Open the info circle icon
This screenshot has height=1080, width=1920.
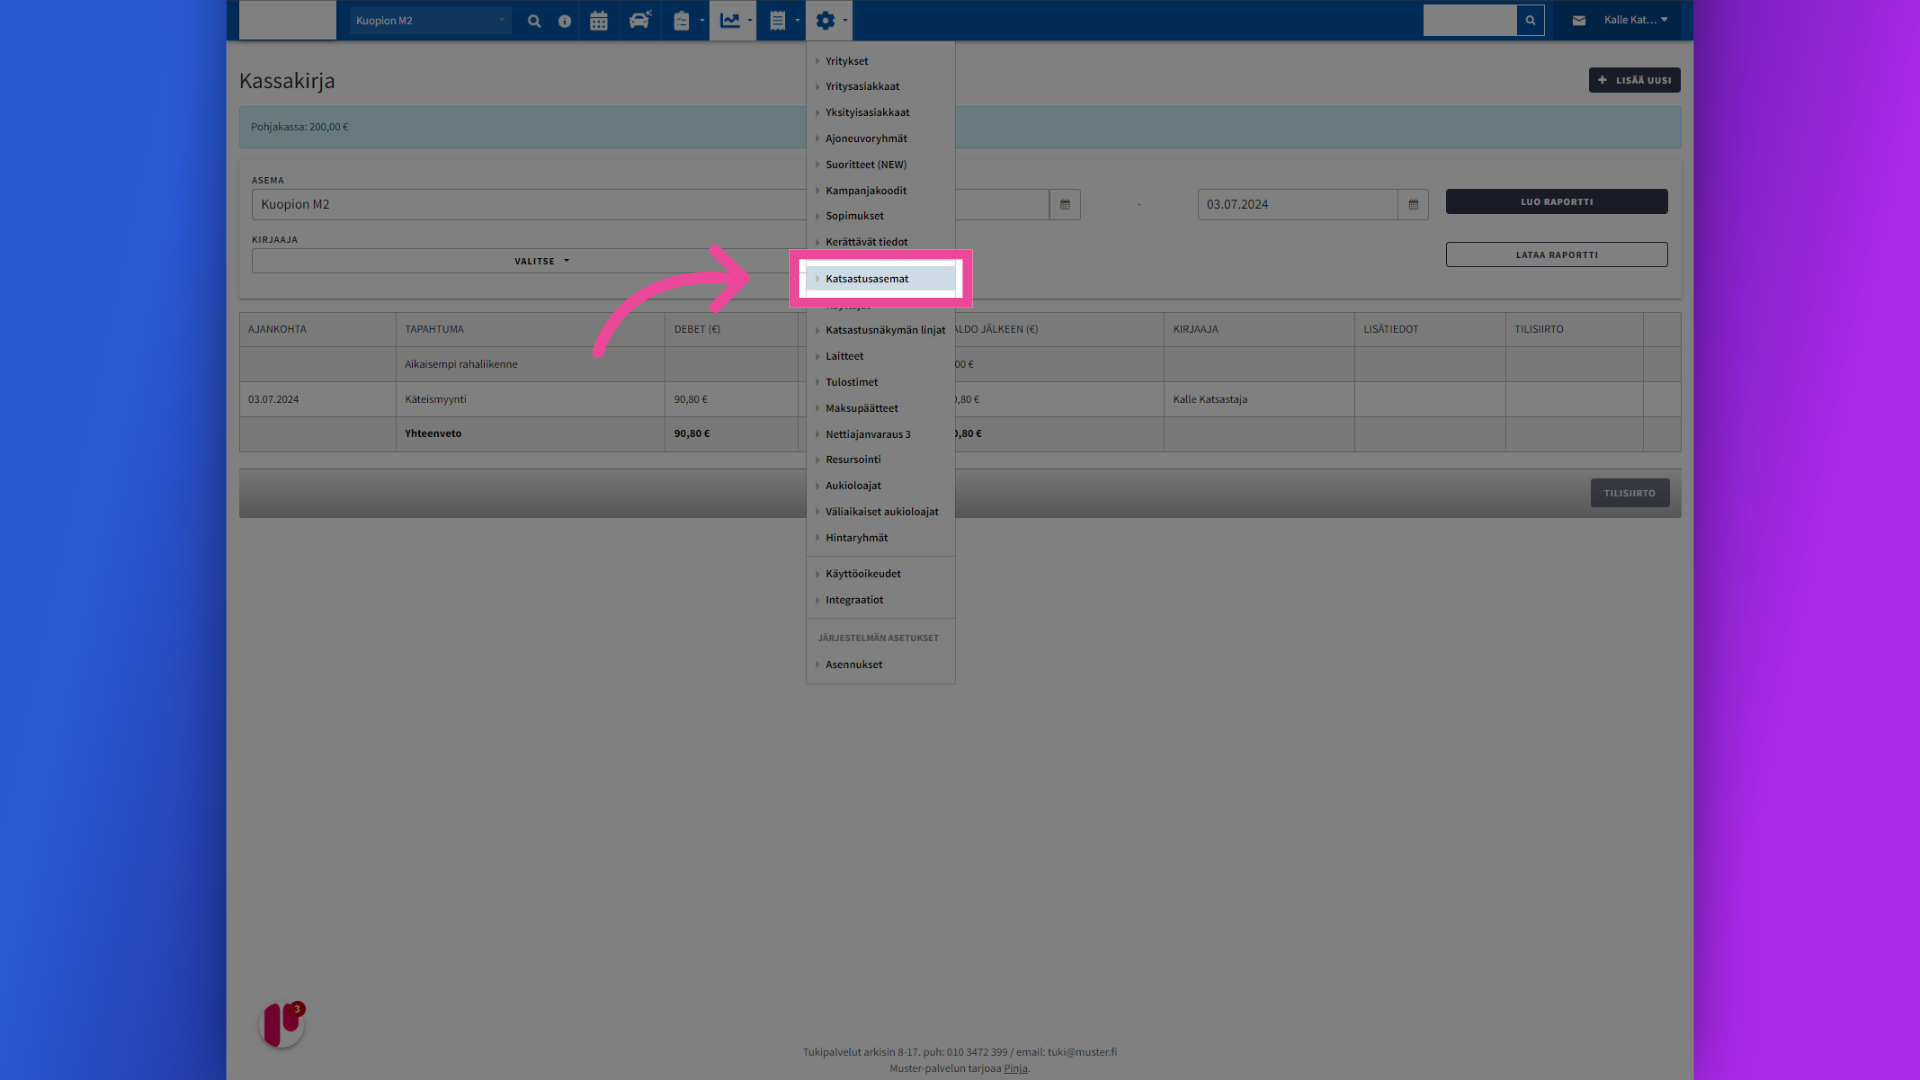pyautogui.click(x=565, y=20)
